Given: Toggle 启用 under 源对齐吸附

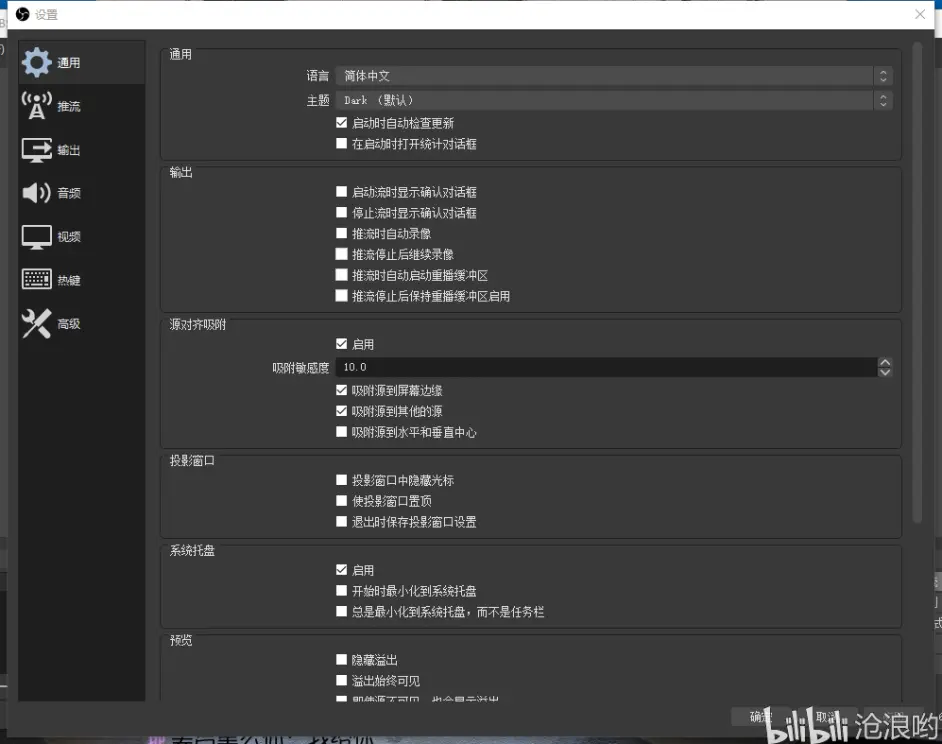Looking at the screenshot, I should pyautogui.click(x=341, y=344).
